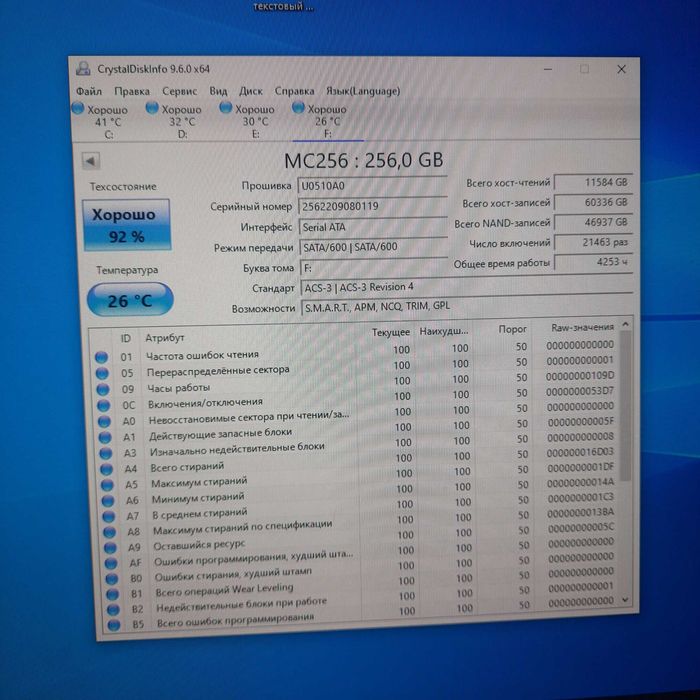Open the Вид menu

[218, 92]
